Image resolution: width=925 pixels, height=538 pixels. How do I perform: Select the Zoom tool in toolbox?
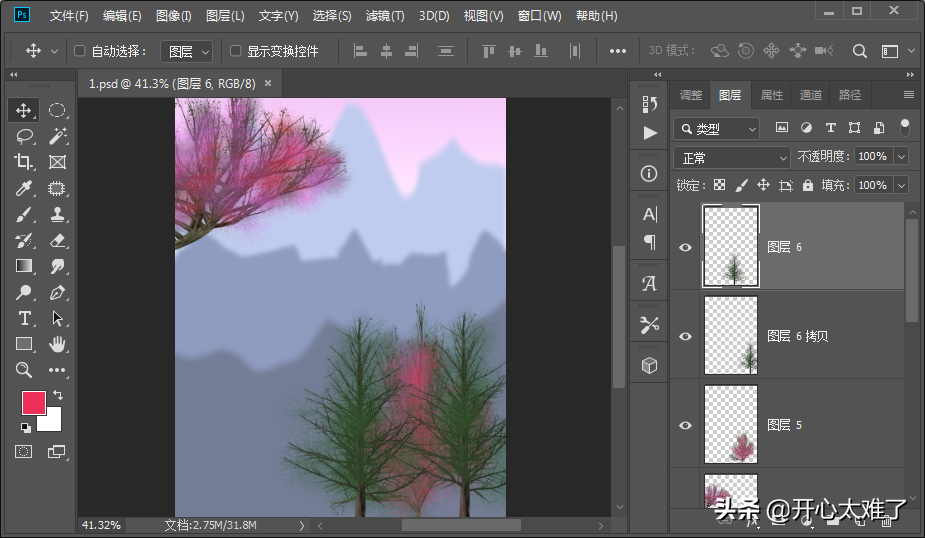[x=24, y=370]
